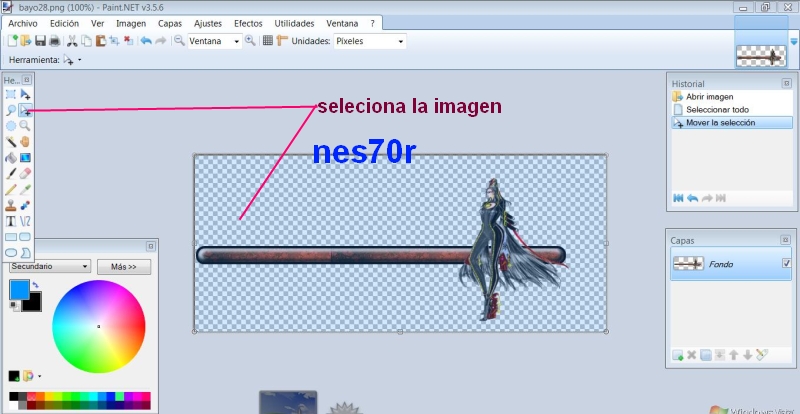Select the Freeform Shape tool

pos(25,253)
